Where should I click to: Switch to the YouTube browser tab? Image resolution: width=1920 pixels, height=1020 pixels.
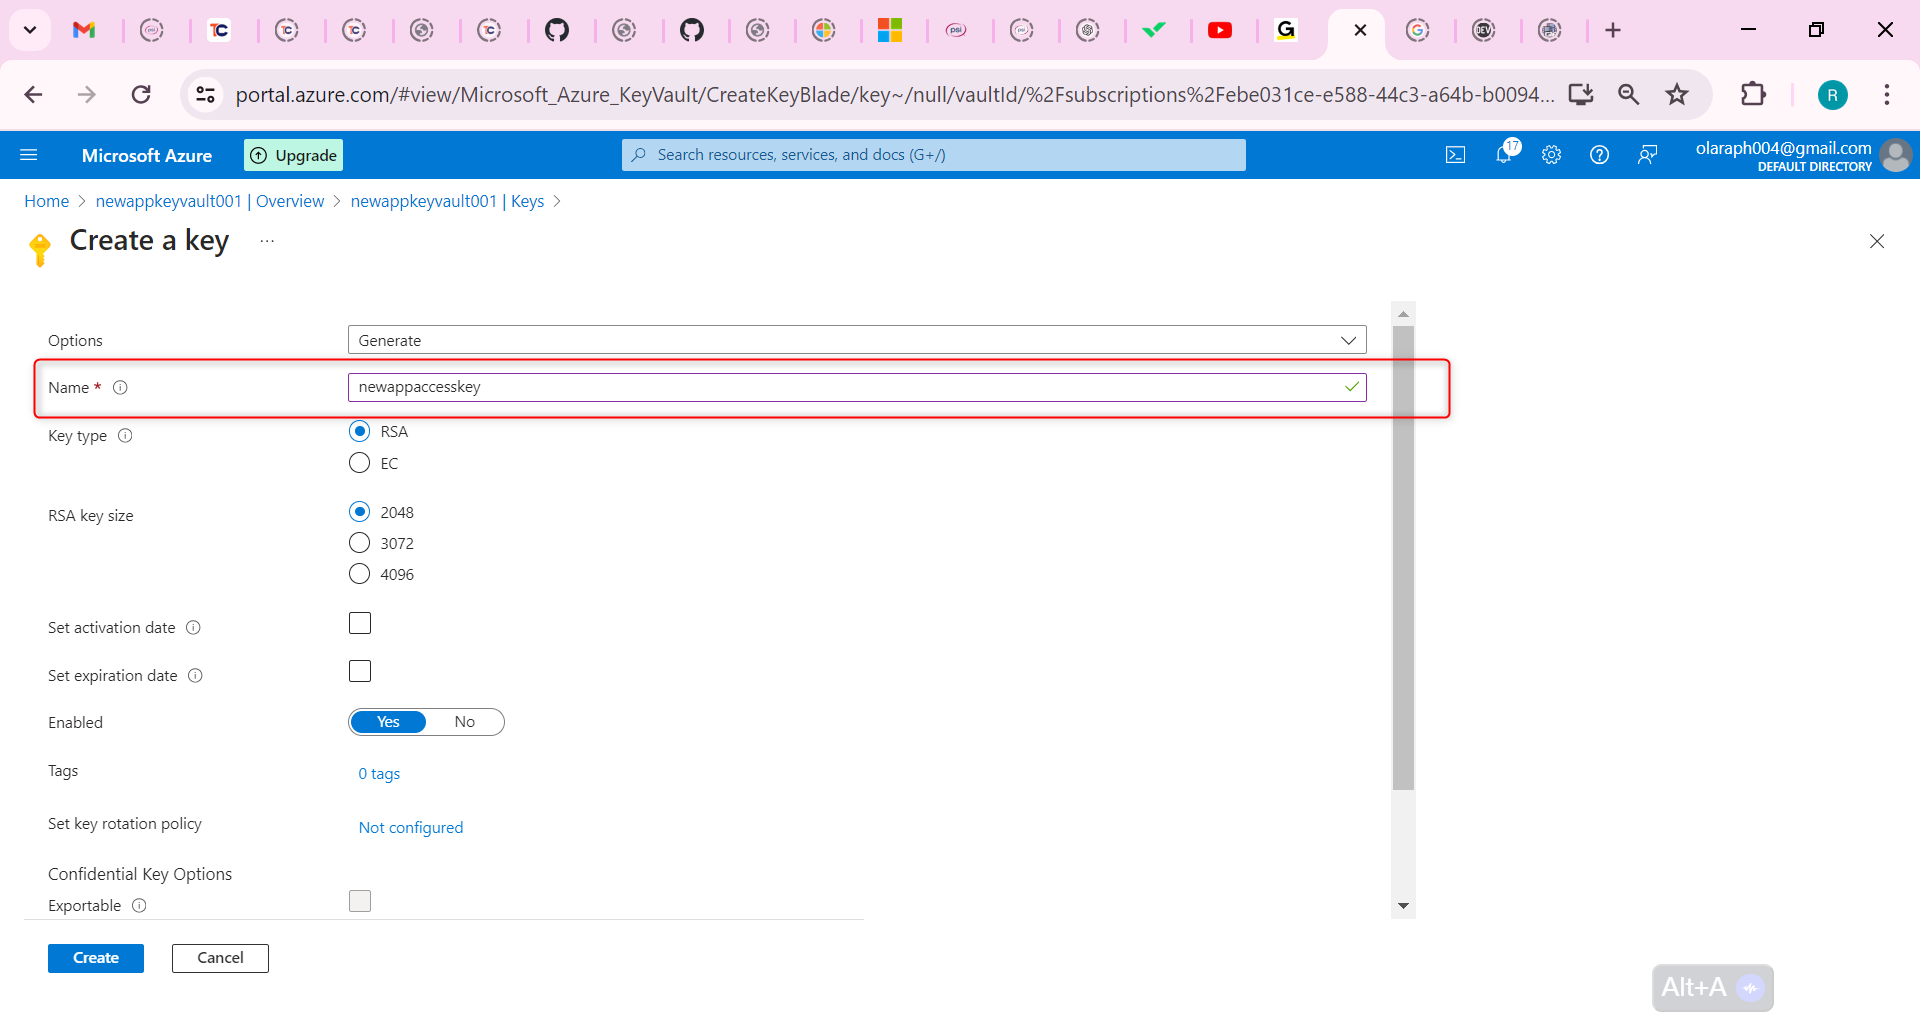(1220, 30)
